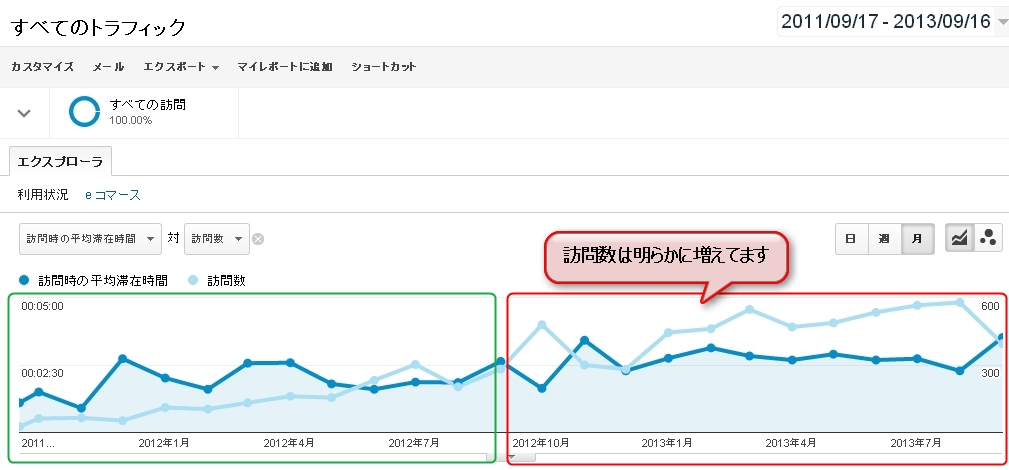Viewport: 1009px width, 470px height.
Task: Click the すべての訪問 segment circle icon
Action: (84, 112)
